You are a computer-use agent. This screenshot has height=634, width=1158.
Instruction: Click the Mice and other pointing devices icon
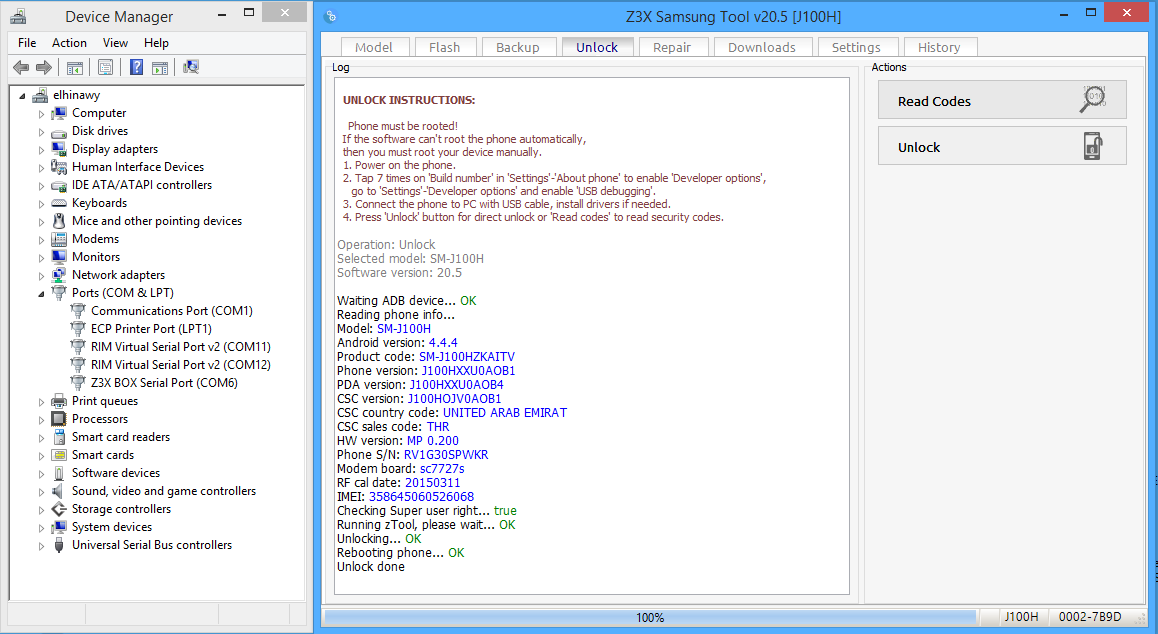[59, 221]
